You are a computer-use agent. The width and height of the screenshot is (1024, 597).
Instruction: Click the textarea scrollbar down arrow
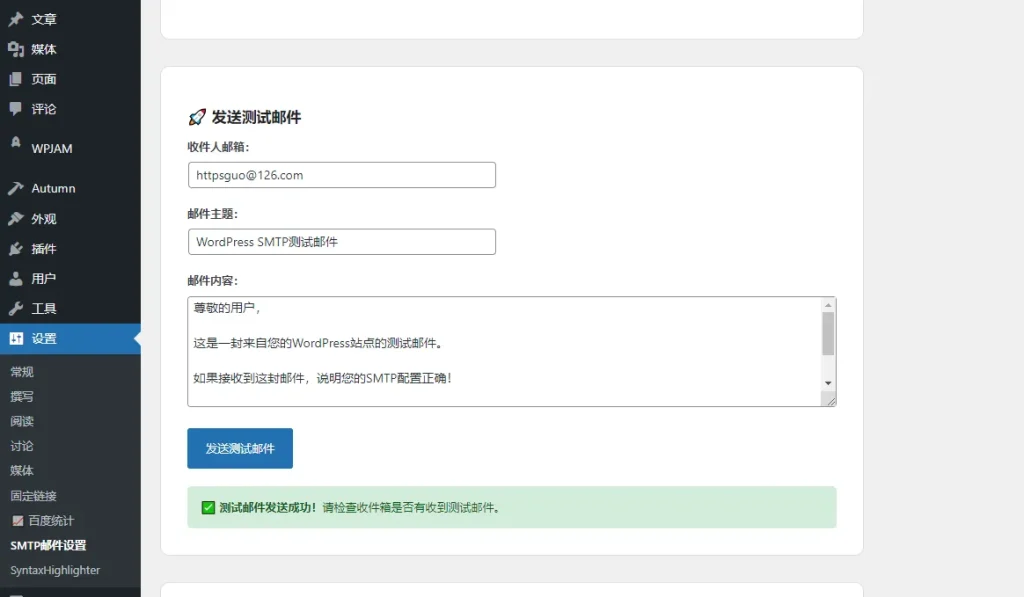point(828,383)
